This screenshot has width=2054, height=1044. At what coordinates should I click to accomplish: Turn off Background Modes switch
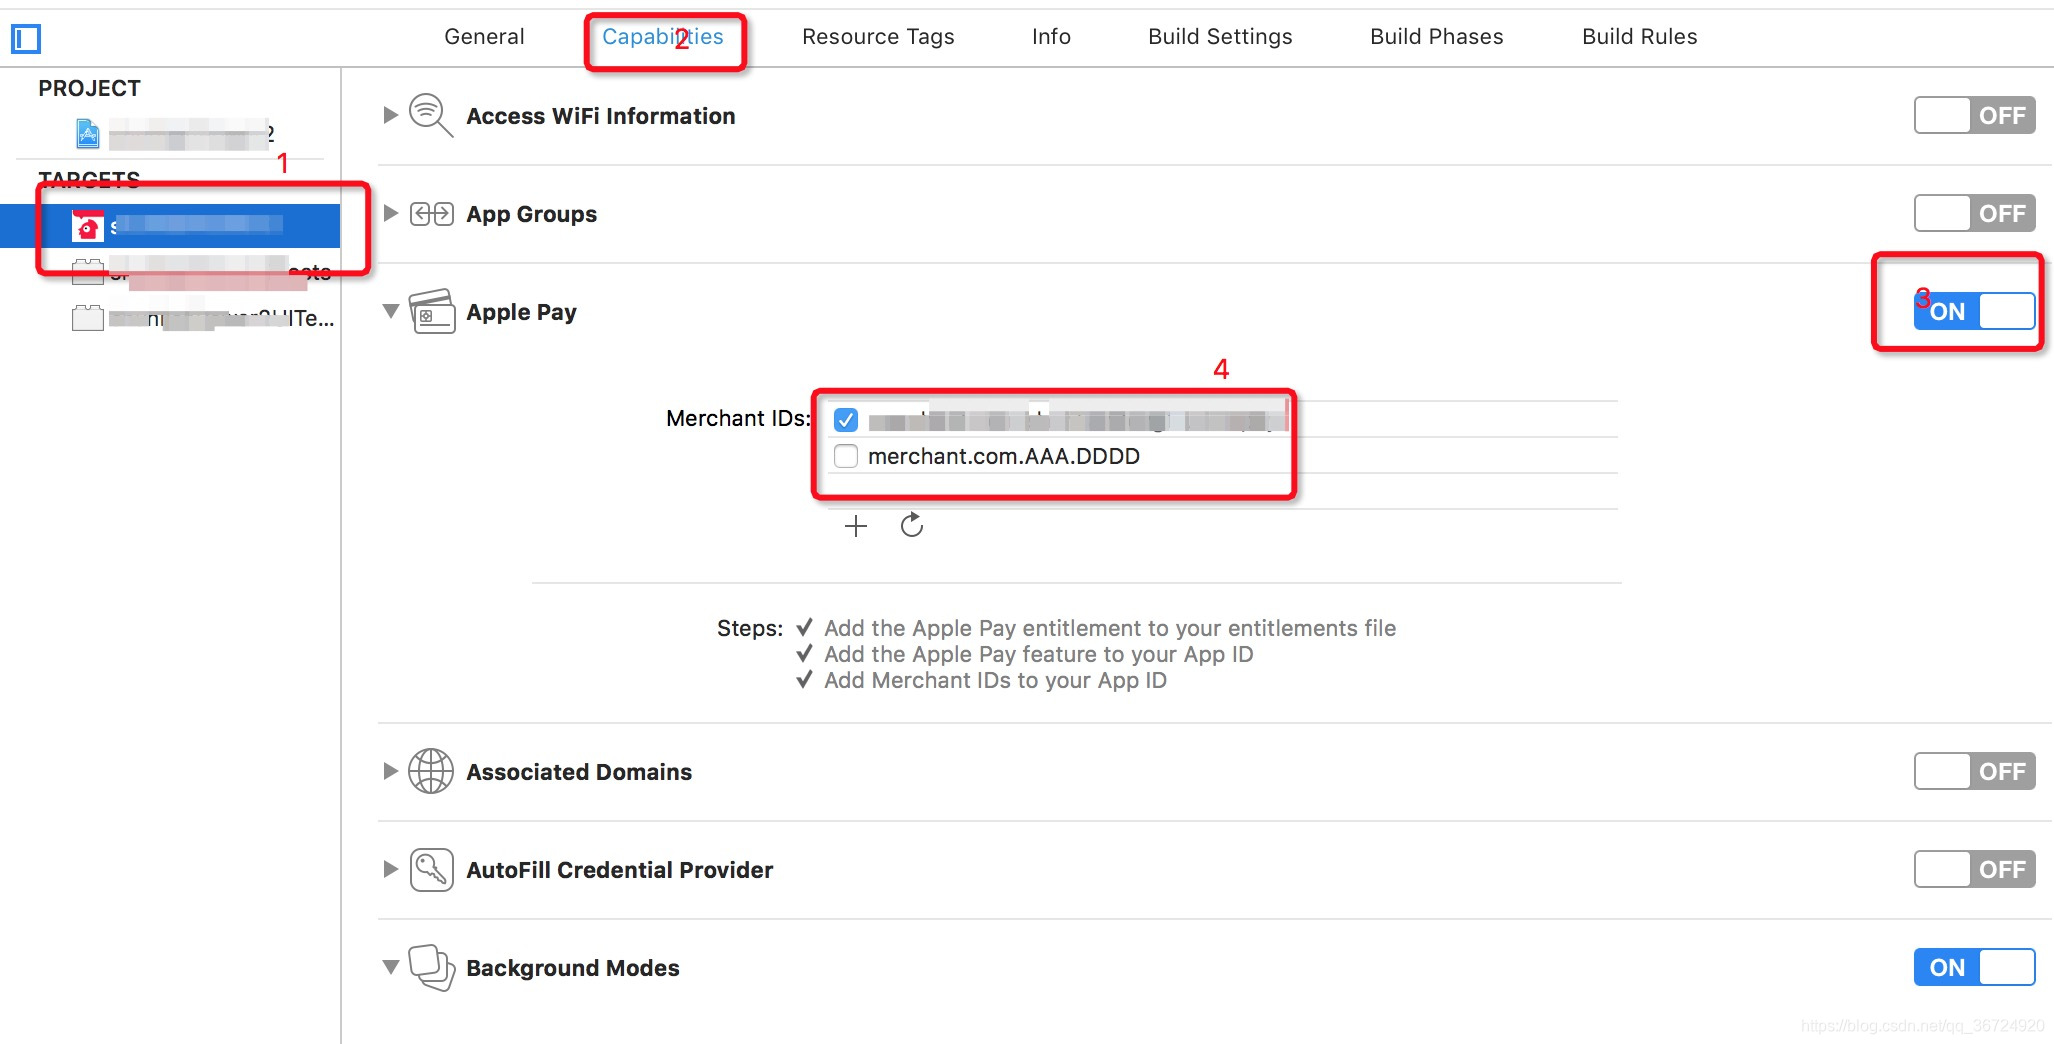pyautogui.click(x=1974, y=967)
